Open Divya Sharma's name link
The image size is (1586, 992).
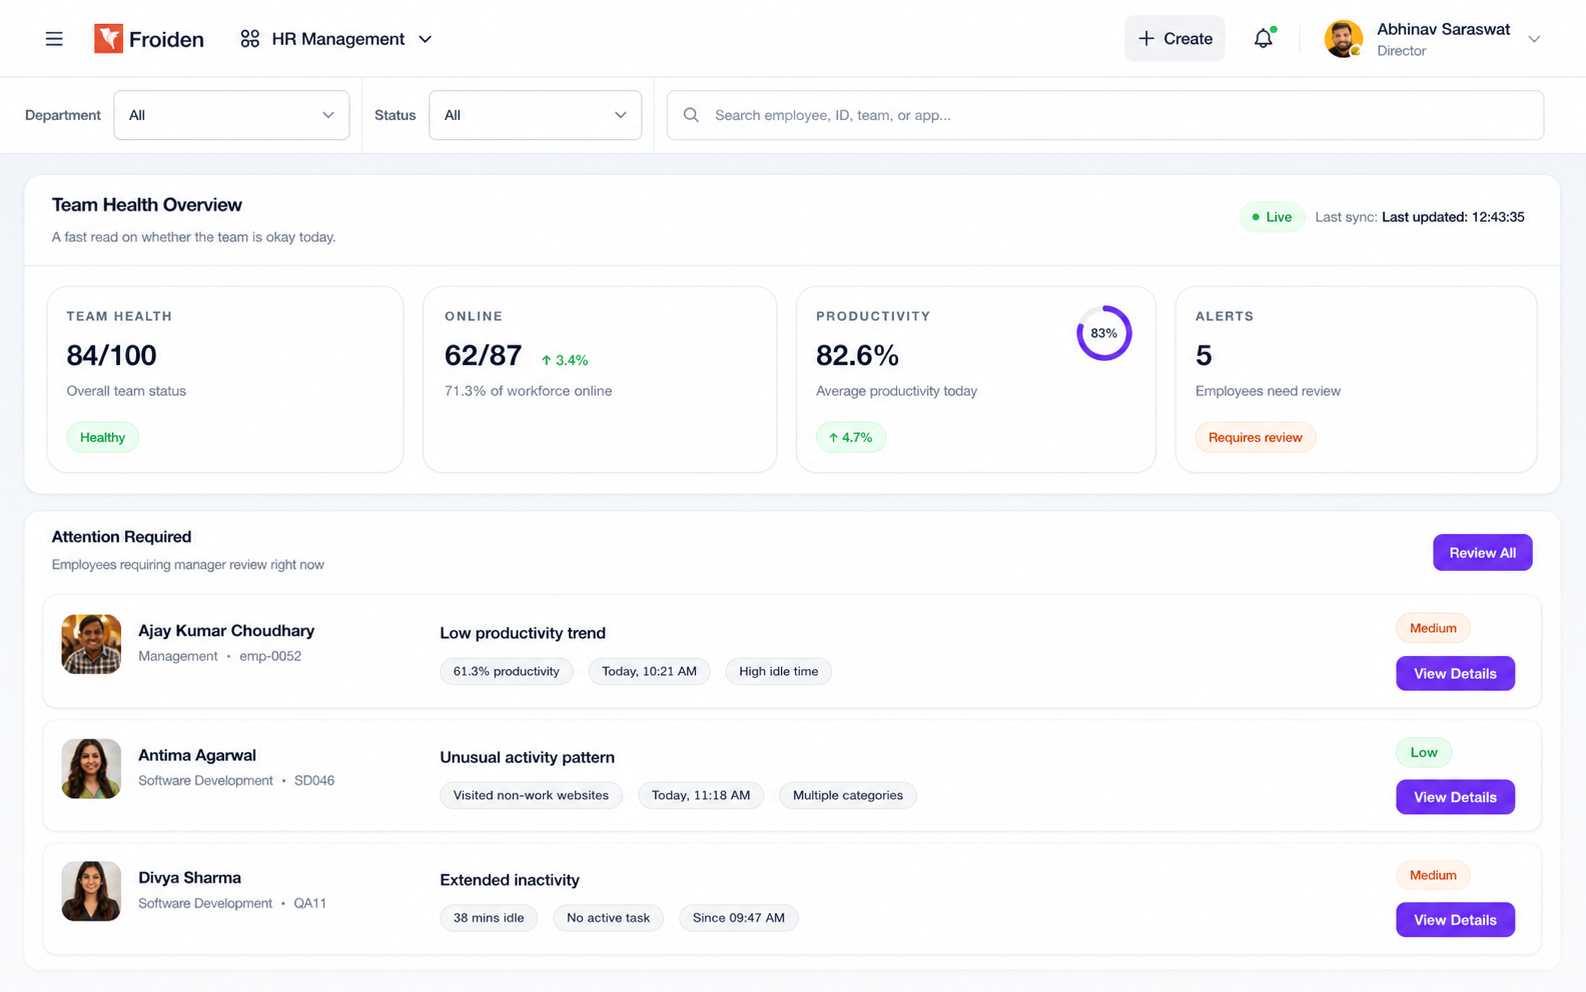coord(189,878)
